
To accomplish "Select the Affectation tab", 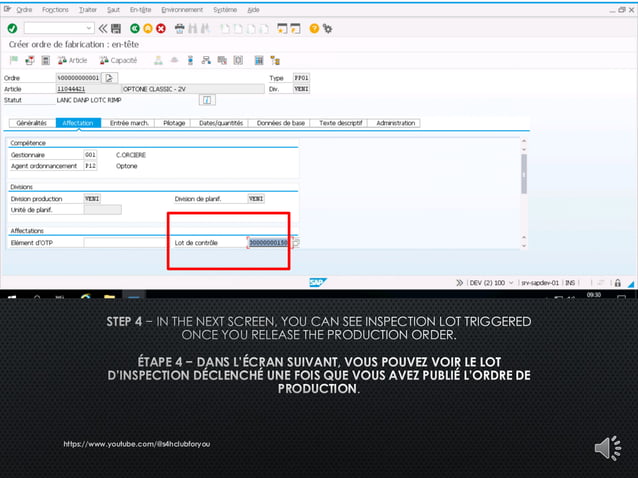I will (78, 123).
